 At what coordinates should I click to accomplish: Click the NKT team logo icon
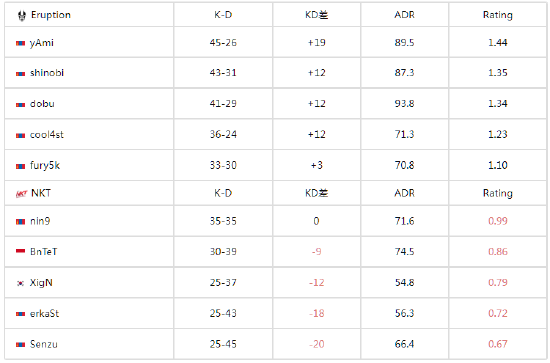(x=21, y=194)
